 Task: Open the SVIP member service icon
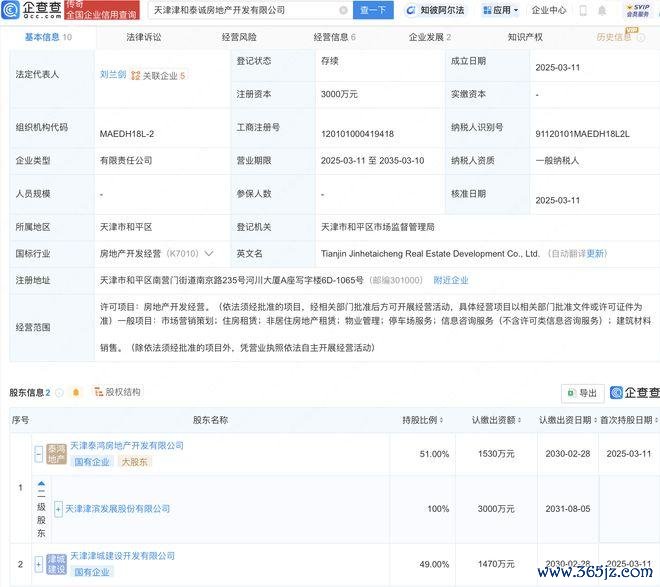[x=637, y=11]
